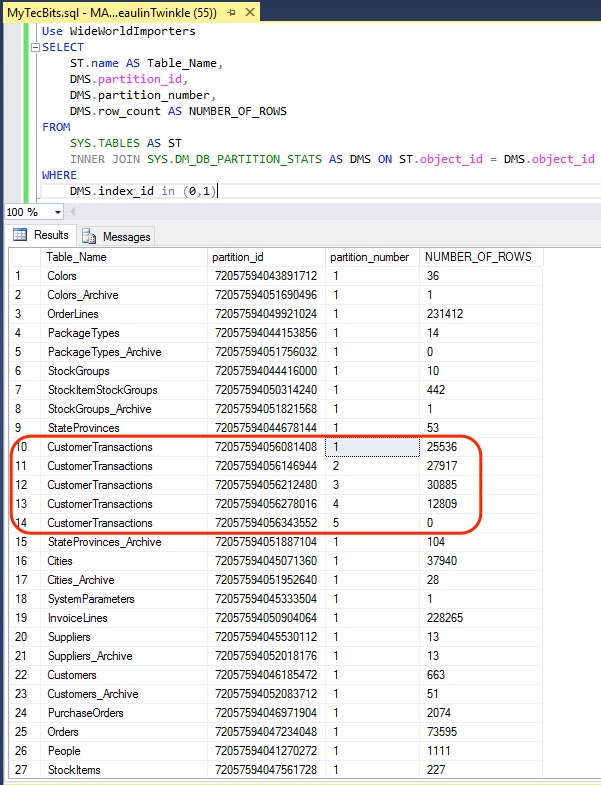
Task: Select the StockGroups_Archive cell
Action: [x=124, y=409]
